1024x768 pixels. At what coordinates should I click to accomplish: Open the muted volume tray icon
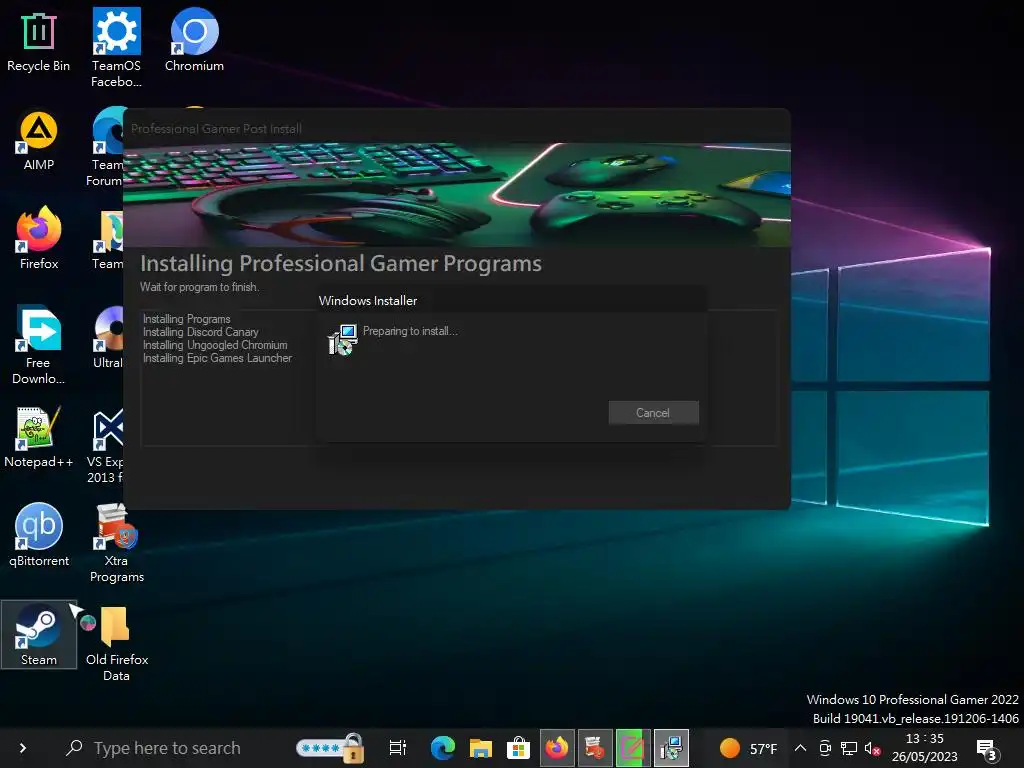pyautogui.click(x=872, y=748)
